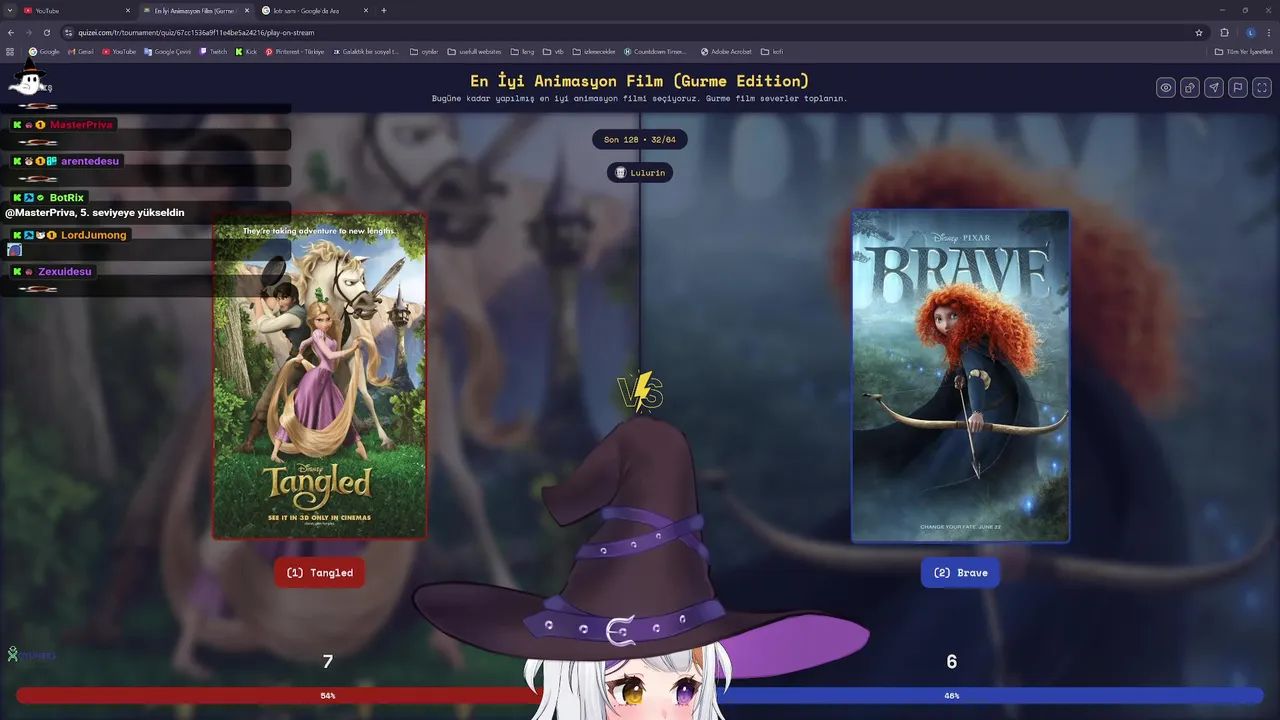Click the MasterPriva chat username

tap(81, 125)
